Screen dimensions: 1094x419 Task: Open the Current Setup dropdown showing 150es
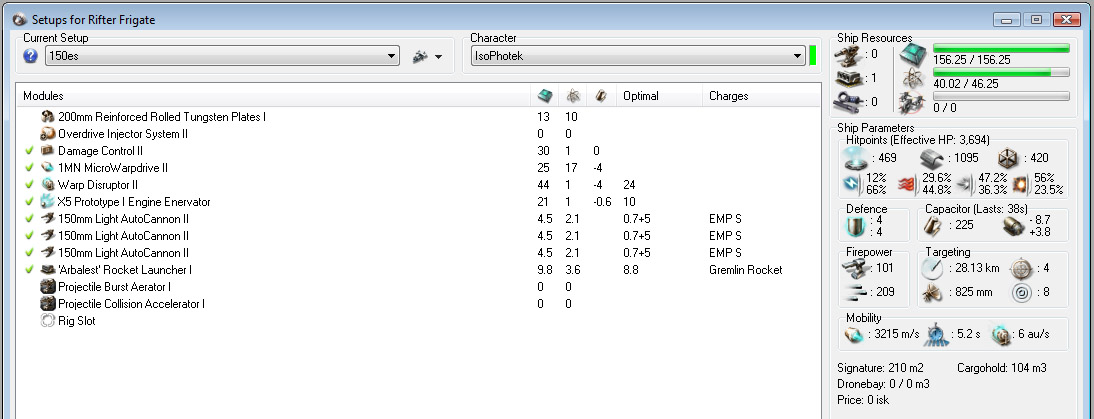click(222, 56)
